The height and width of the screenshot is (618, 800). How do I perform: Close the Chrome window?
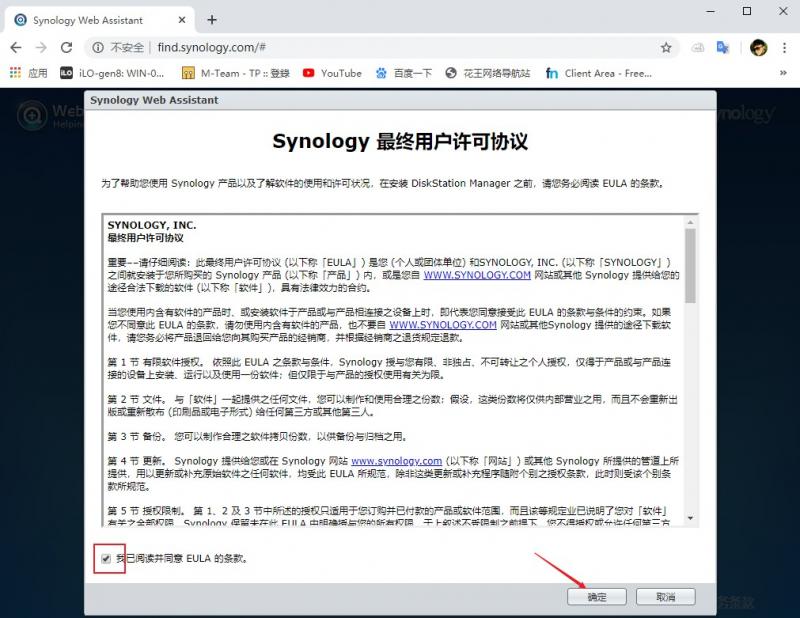point(783,11)
